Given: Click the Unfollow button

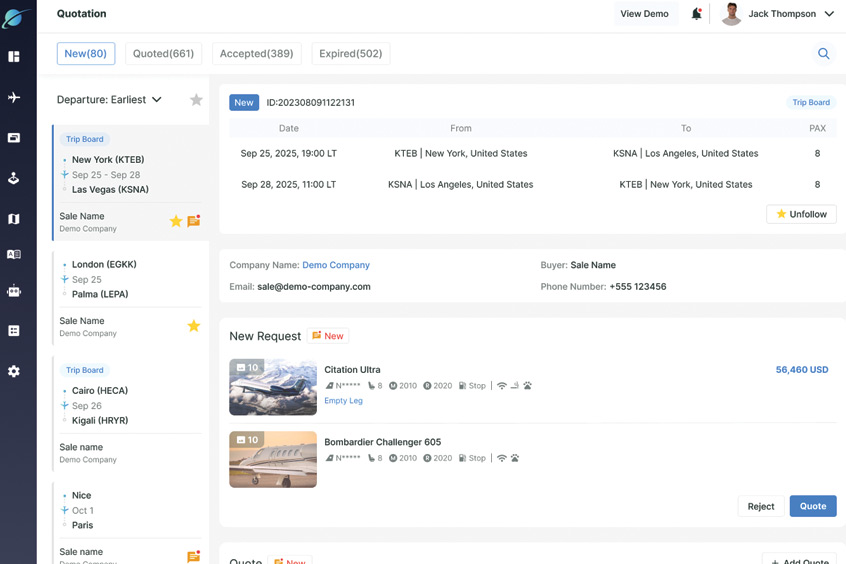Looking at the screenshot, I should (x=801, y=214).
